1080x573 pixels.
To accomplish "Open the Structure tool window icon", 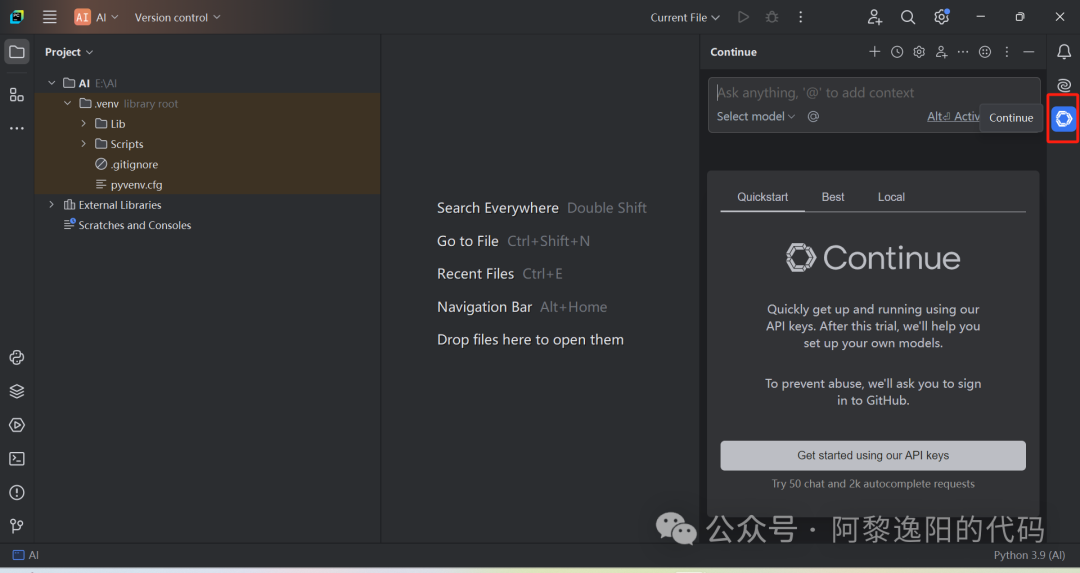I will click(17, 94).
